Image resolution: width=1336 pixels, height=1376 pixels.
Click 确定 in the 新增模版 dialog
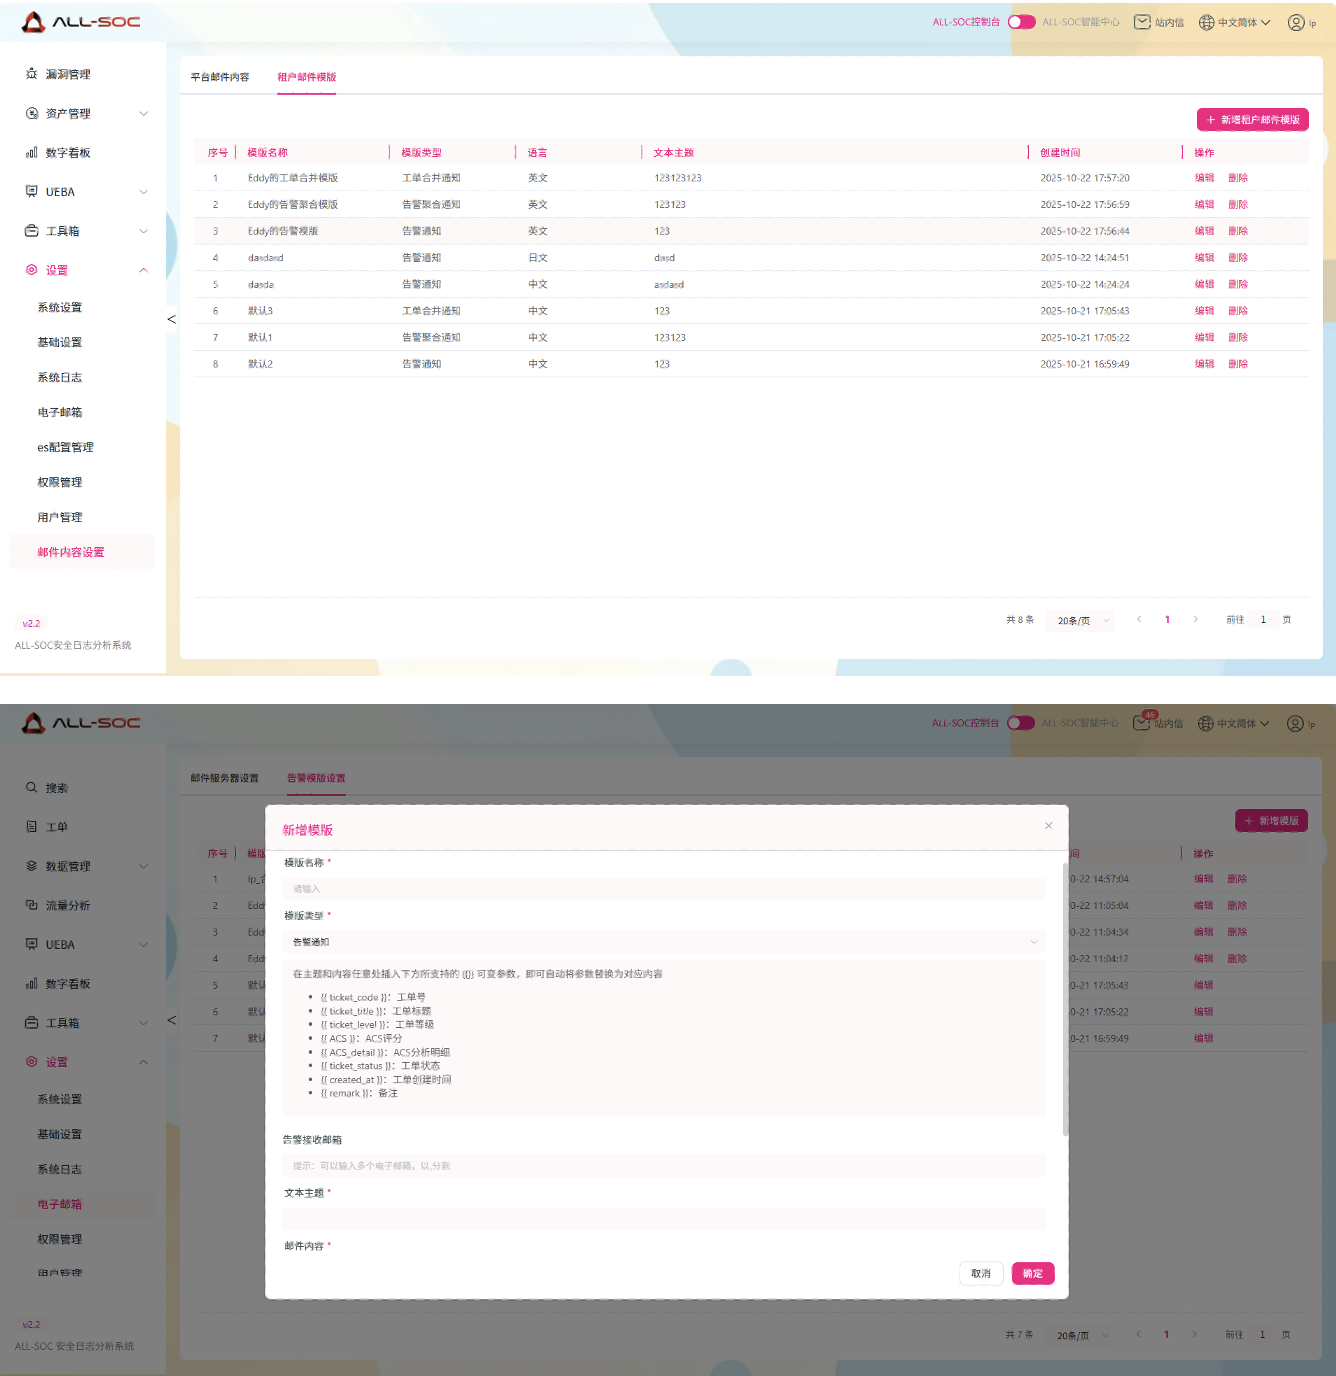1032,1273
